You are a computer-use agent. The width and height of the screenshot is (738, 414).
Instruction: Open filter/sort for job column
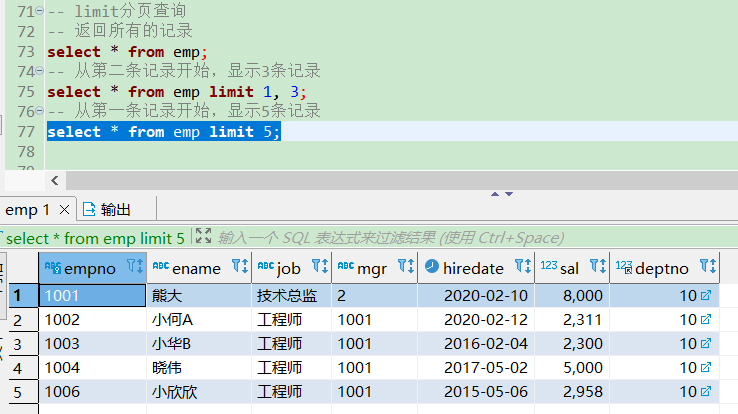[x=320, y=266]
